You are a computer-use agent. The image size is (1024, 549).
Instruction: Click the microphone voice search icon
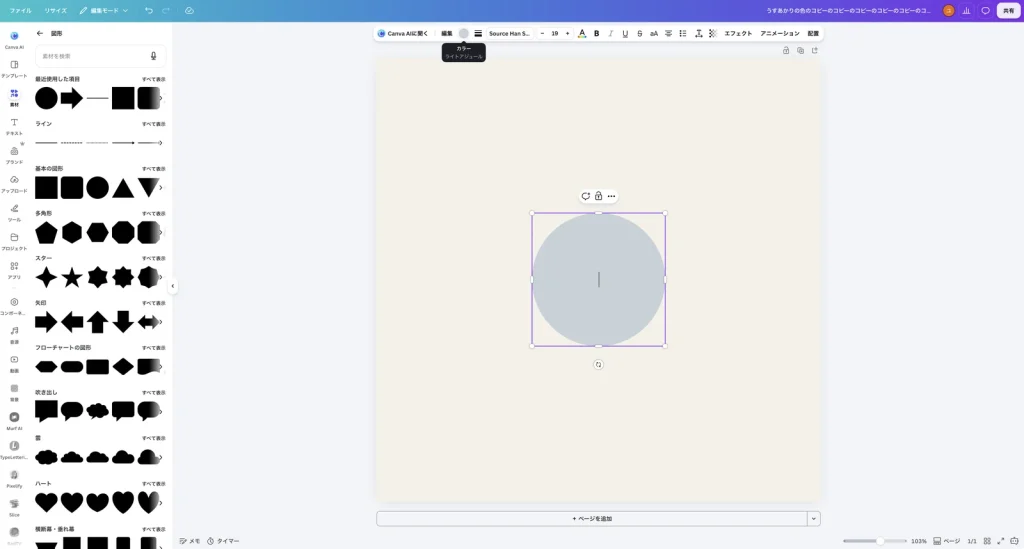[153, 56]
